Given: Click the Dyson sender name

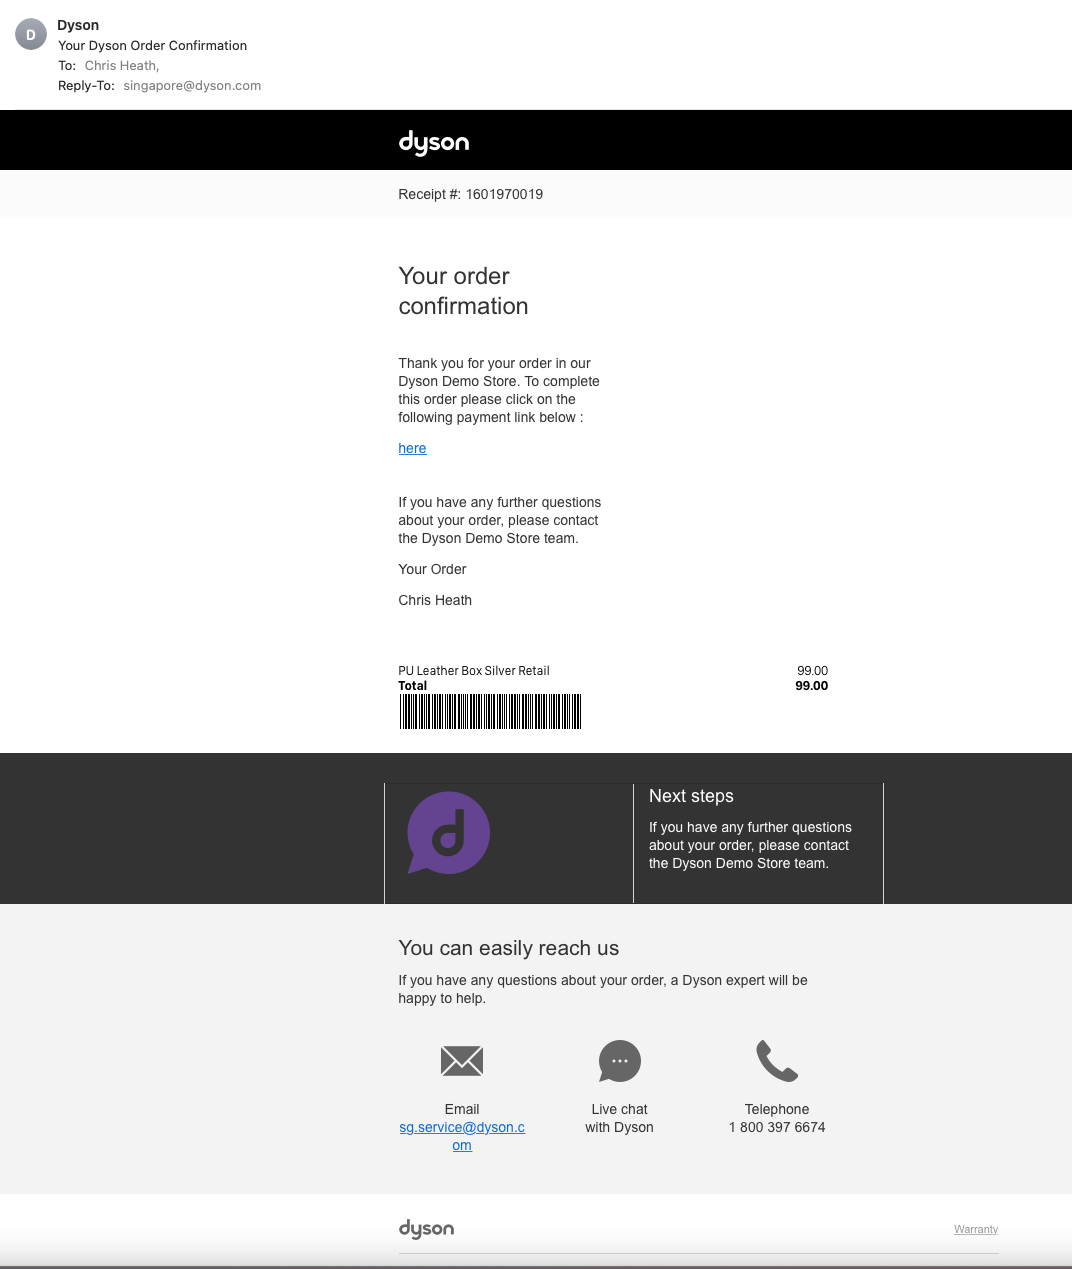Looking at the screenshot, I should click(78, 25).
